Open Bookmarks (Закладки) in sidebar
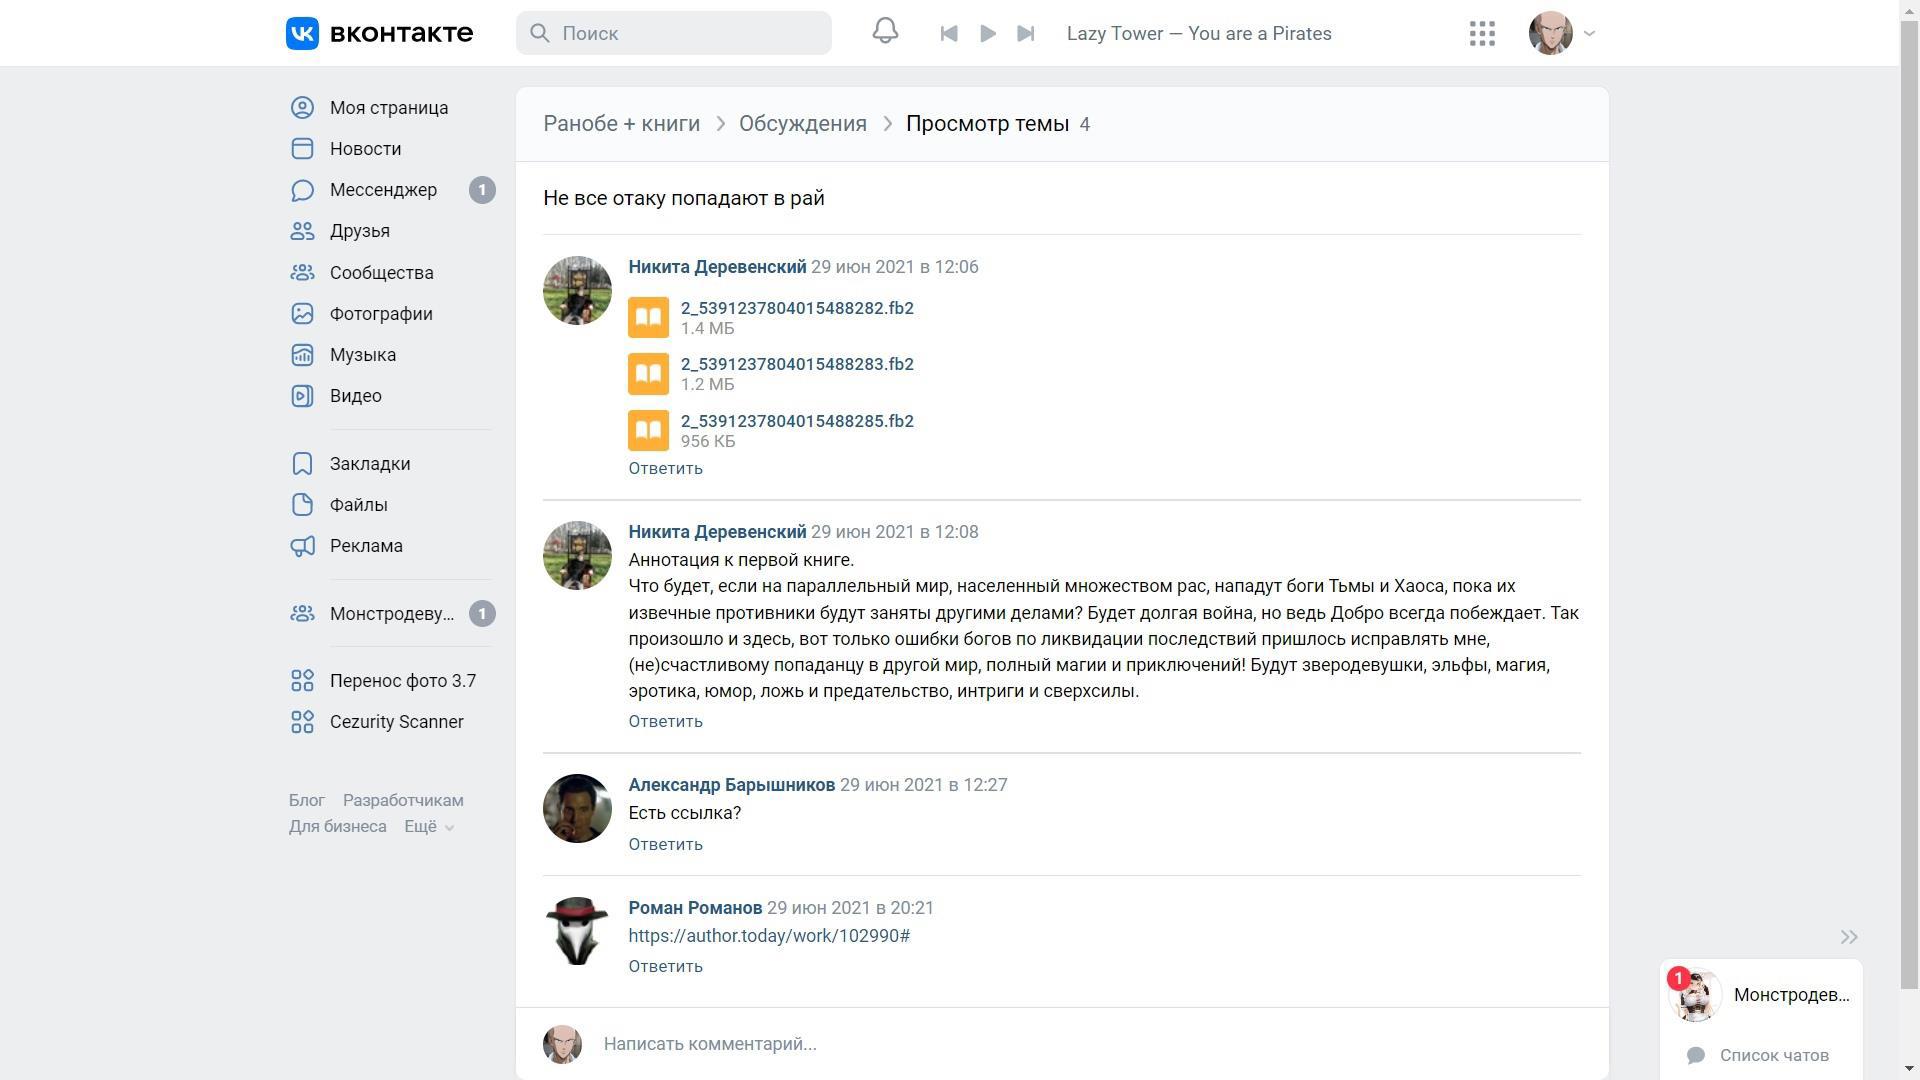The height and width of the screenshot is (1080, 1920). [x=369, y=464]
